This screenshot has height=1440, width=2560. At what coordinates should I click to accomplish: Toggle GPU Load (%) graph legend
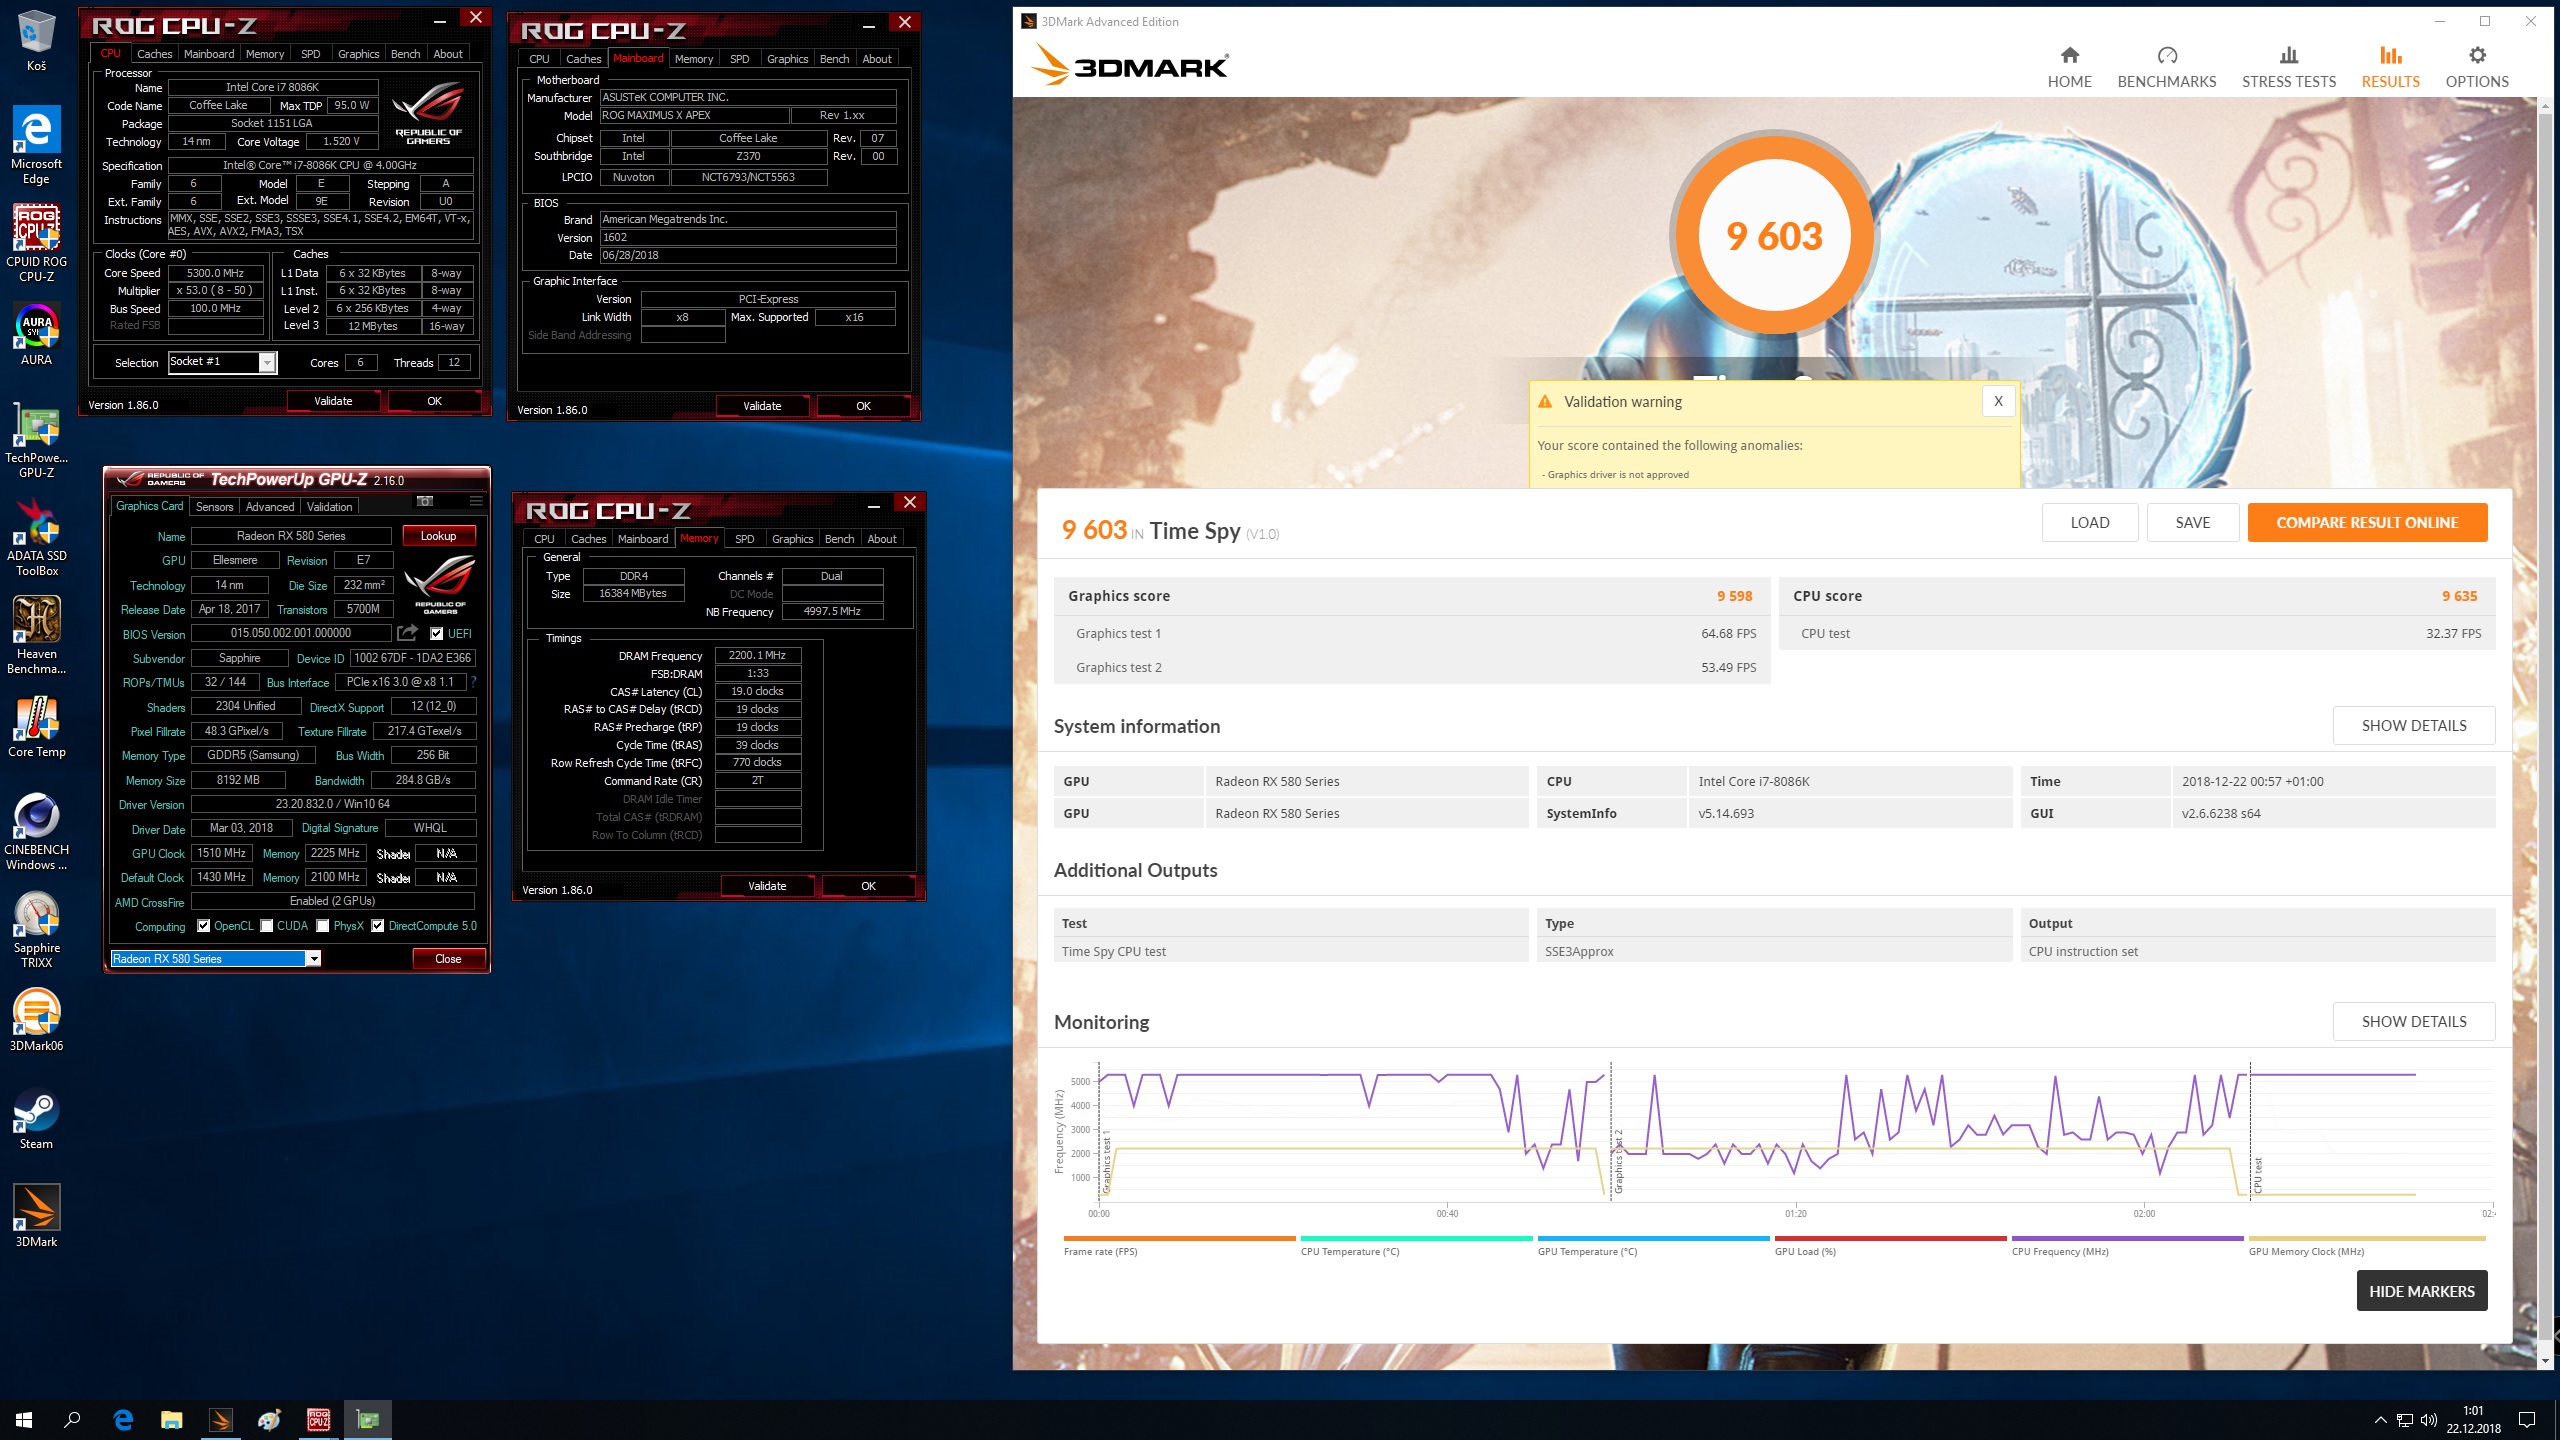[x=1890, y=1245]
